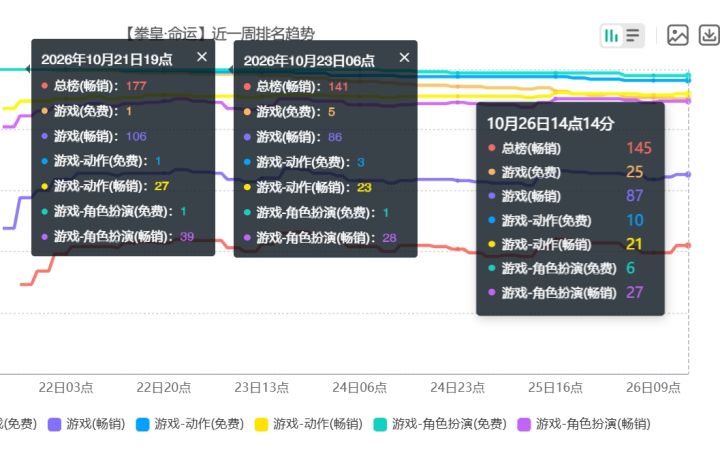Toggle the 游戏-动作(畅销) legend series

click(309, 424)
